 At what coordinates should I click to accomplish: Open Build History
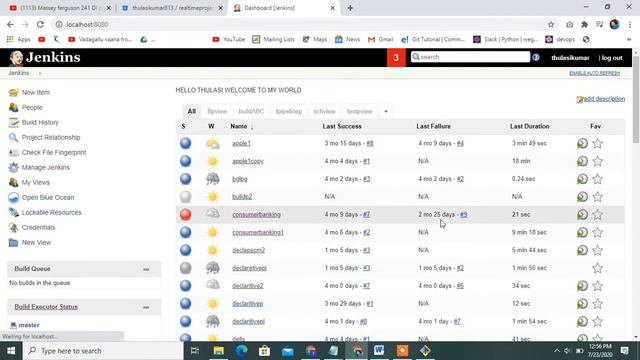(40, 122)
